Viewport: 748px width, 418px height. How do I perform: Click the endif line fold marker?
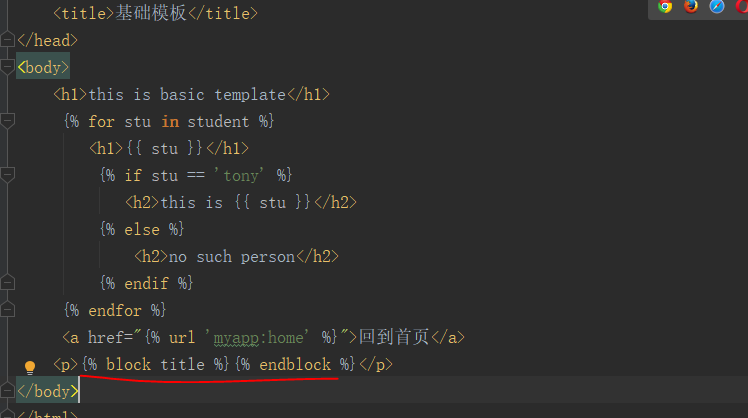tap(8, 282)
